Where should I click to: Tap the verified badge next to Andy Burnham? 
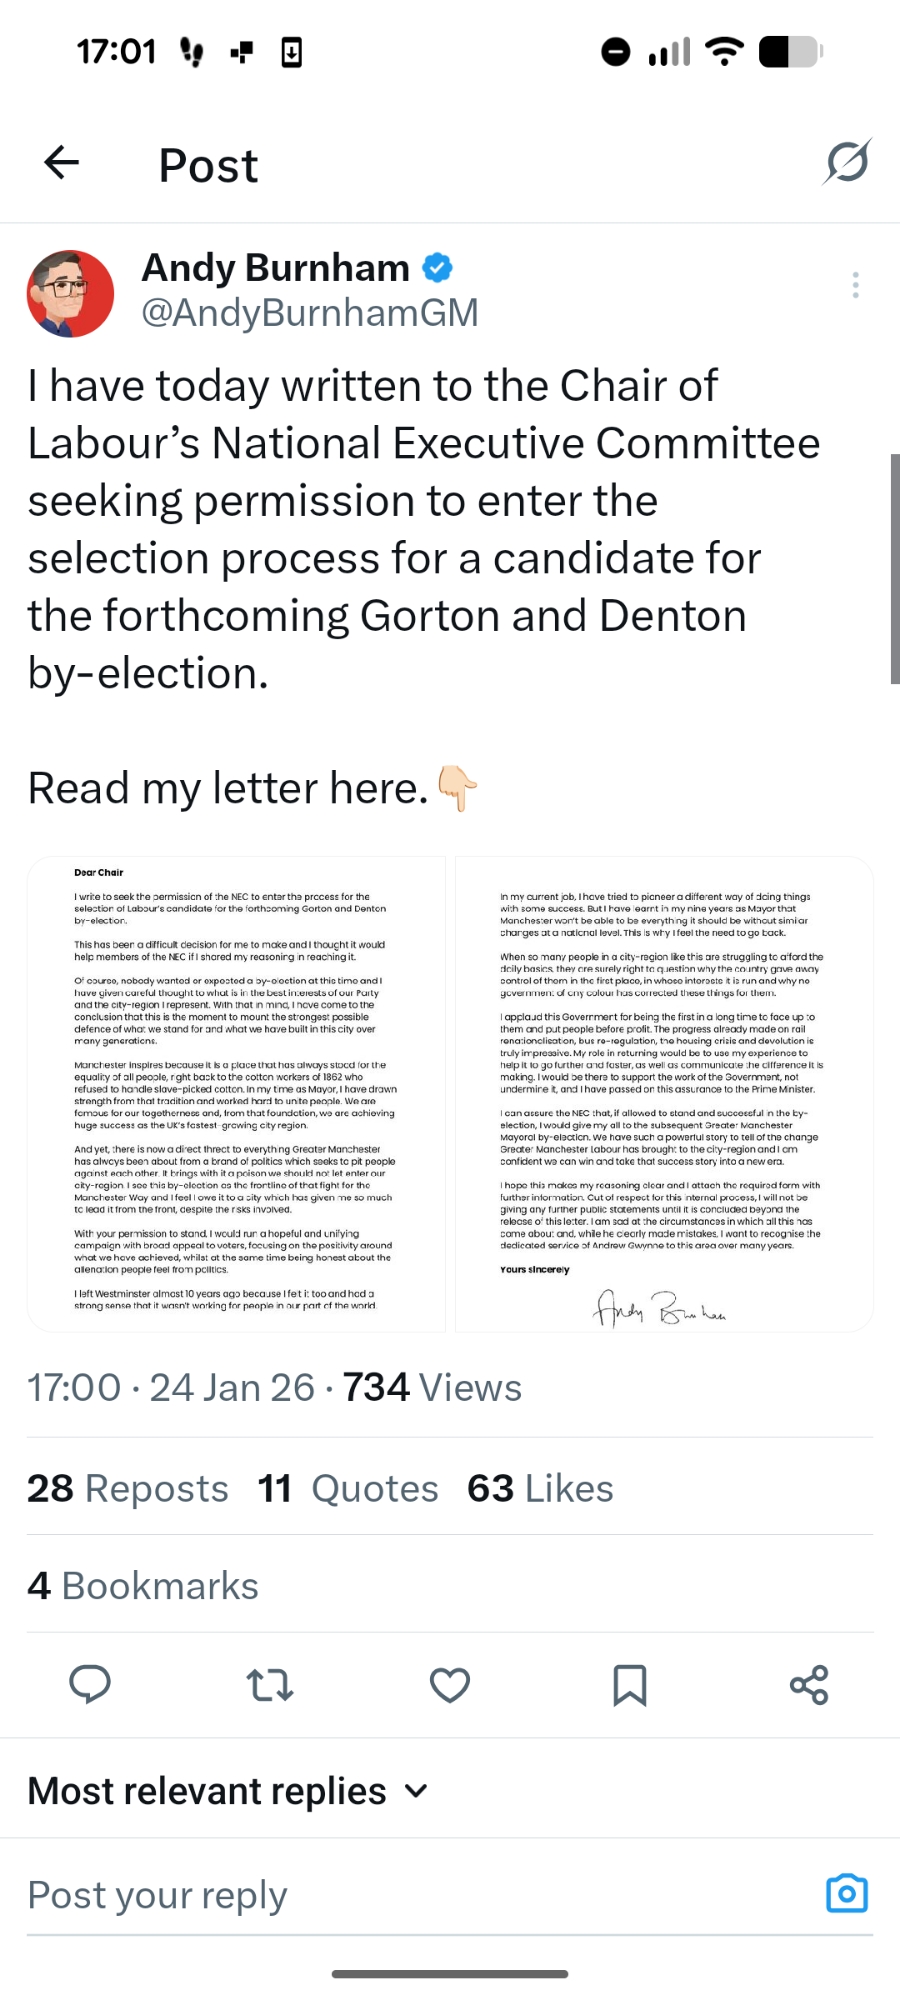437,268
